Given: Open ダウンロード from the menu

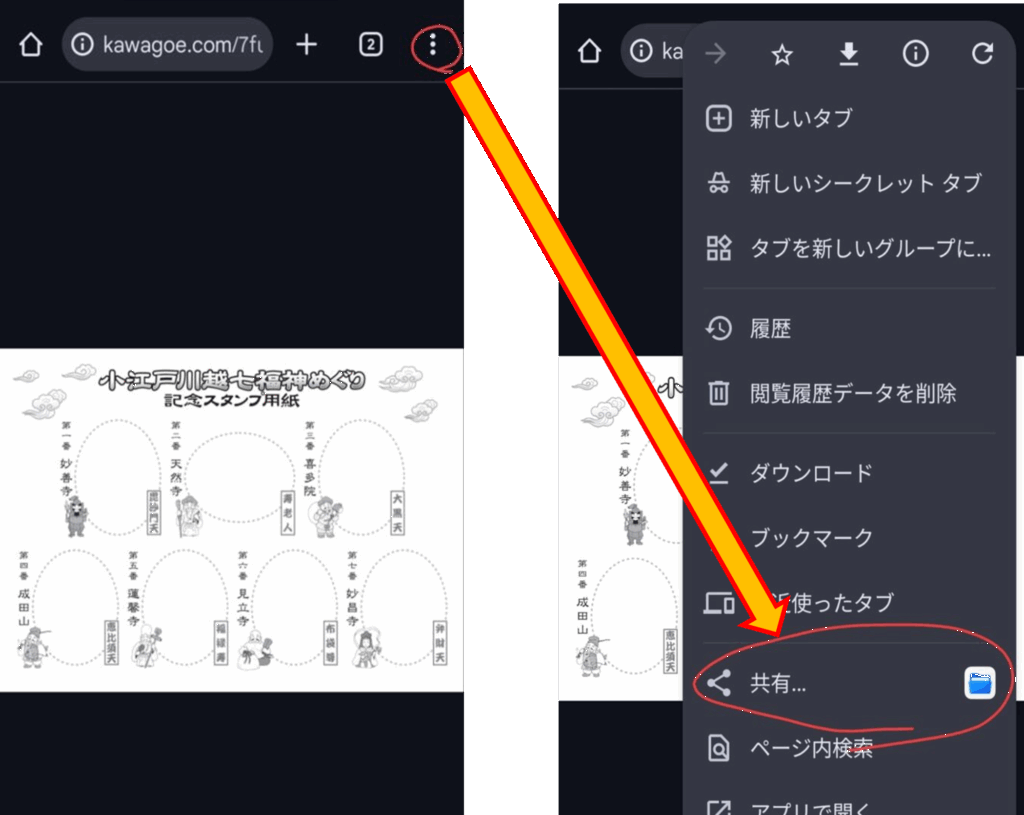Looking at the screenshot, I should click(810, 473).
